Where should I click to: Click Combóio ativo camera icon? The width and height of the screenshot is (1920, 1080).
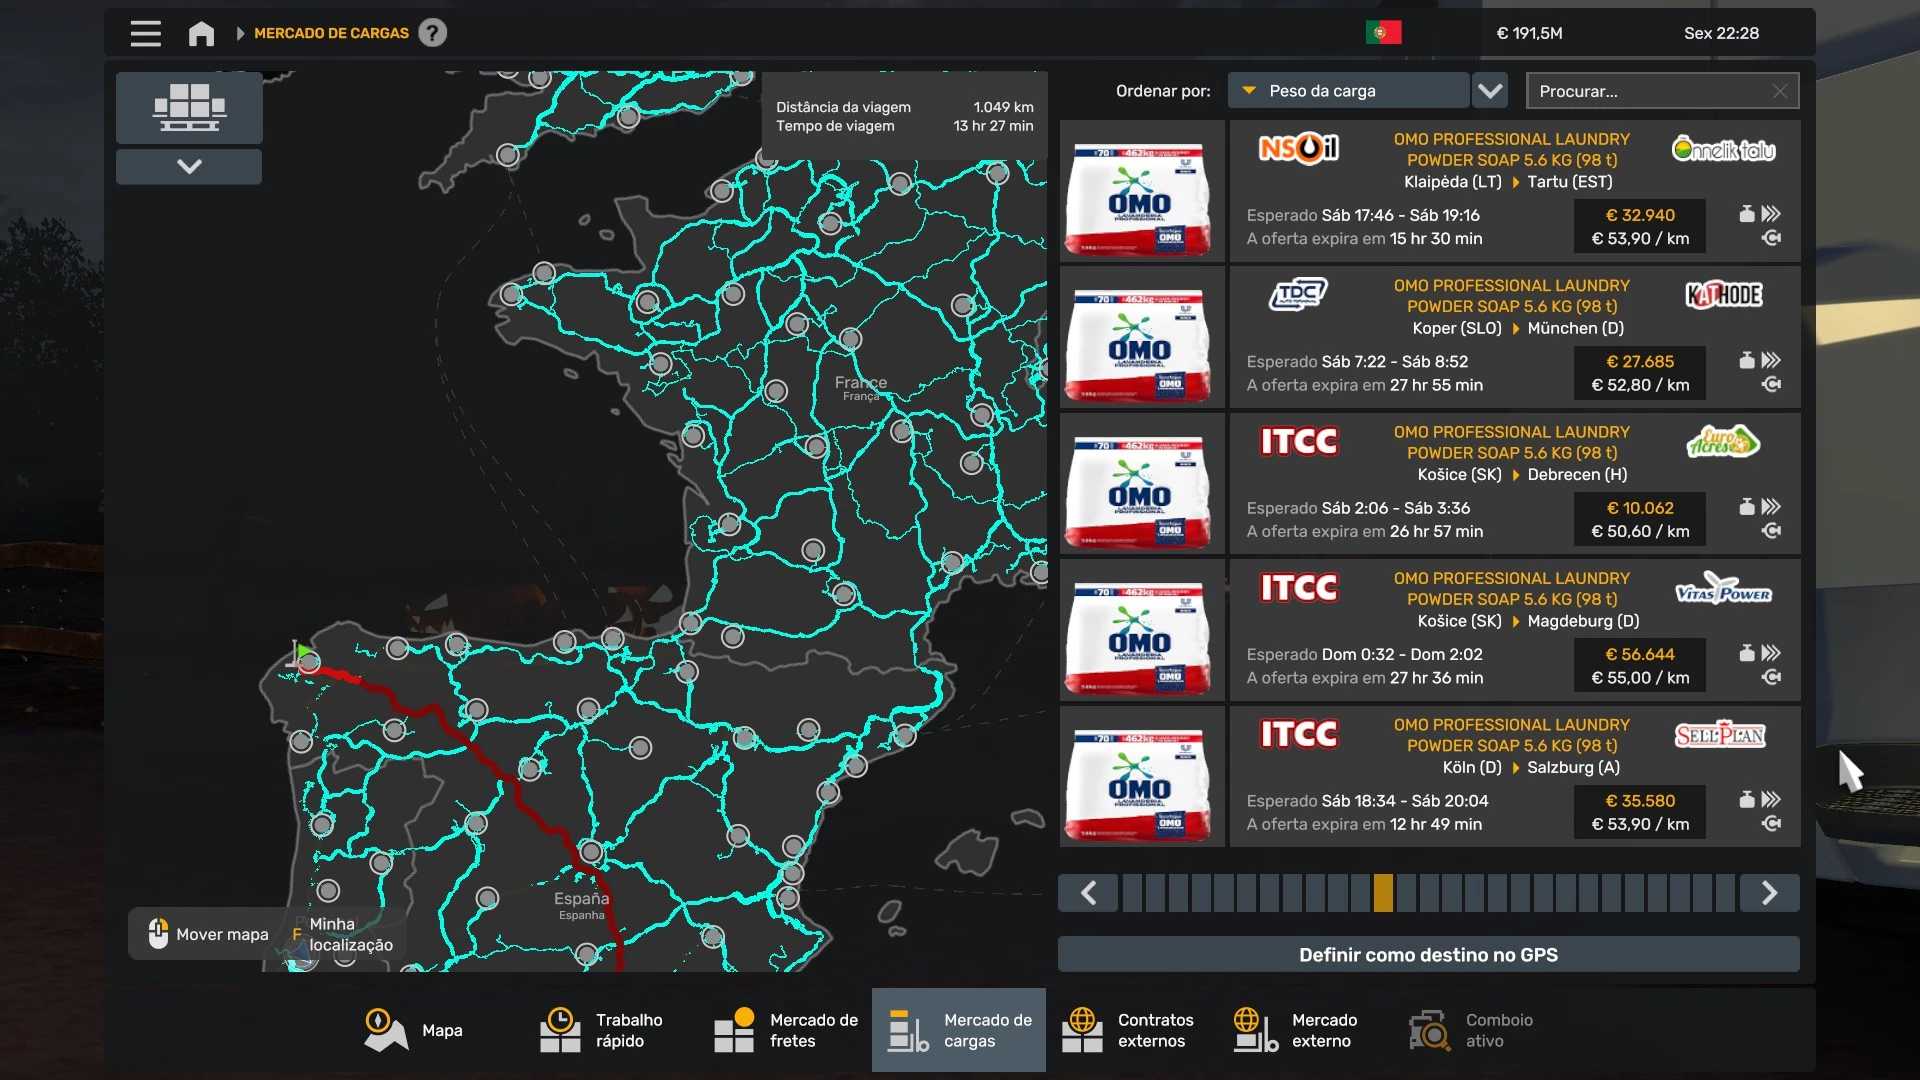(x=1430, y=1030)
